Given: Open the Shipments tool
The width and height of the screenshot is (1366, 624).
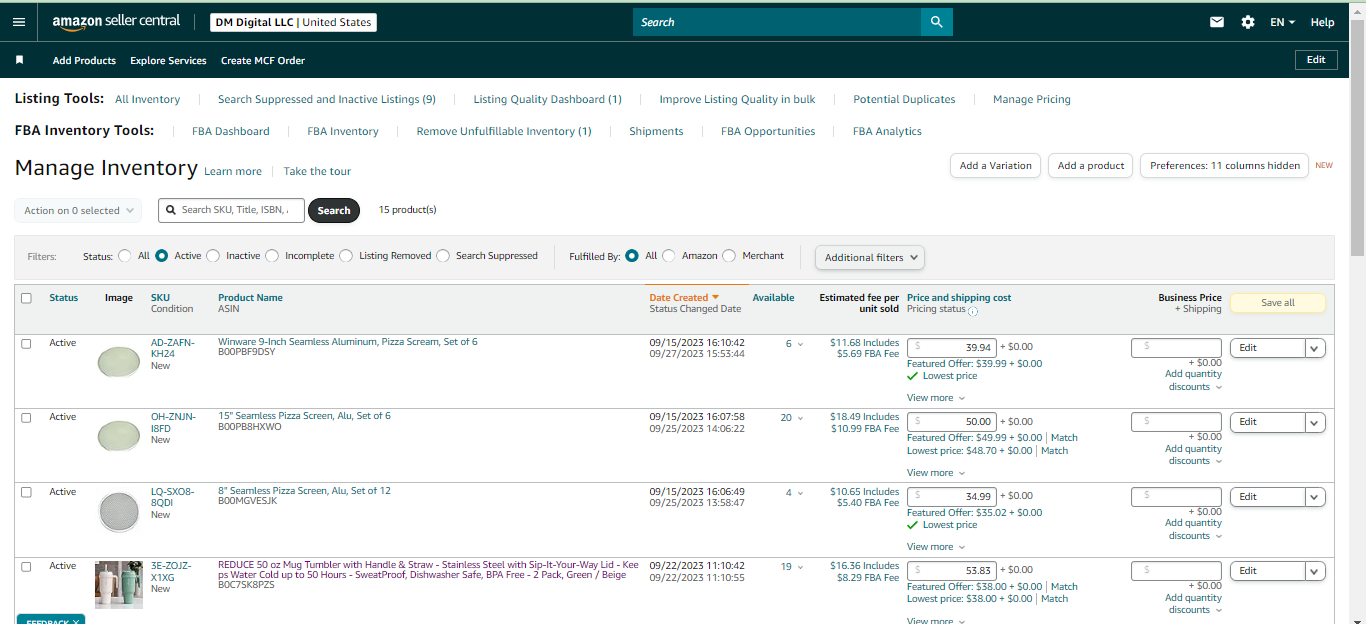Looking at the screenshot, I should tap(656, 131).
